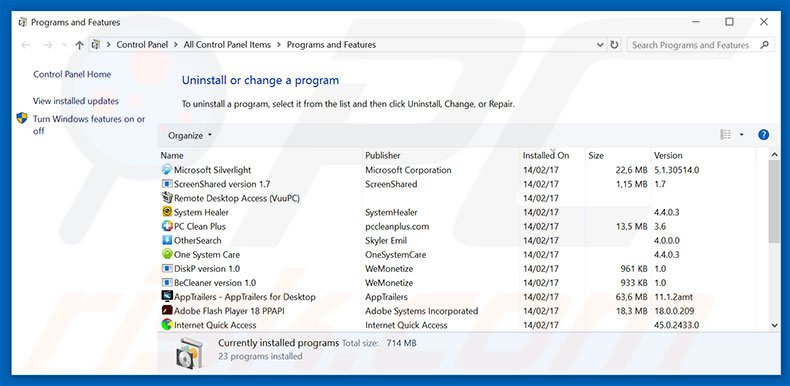Click the scrollbar down arrow
790x386 pixels.
pyautogui.click(x=774, y=326)
